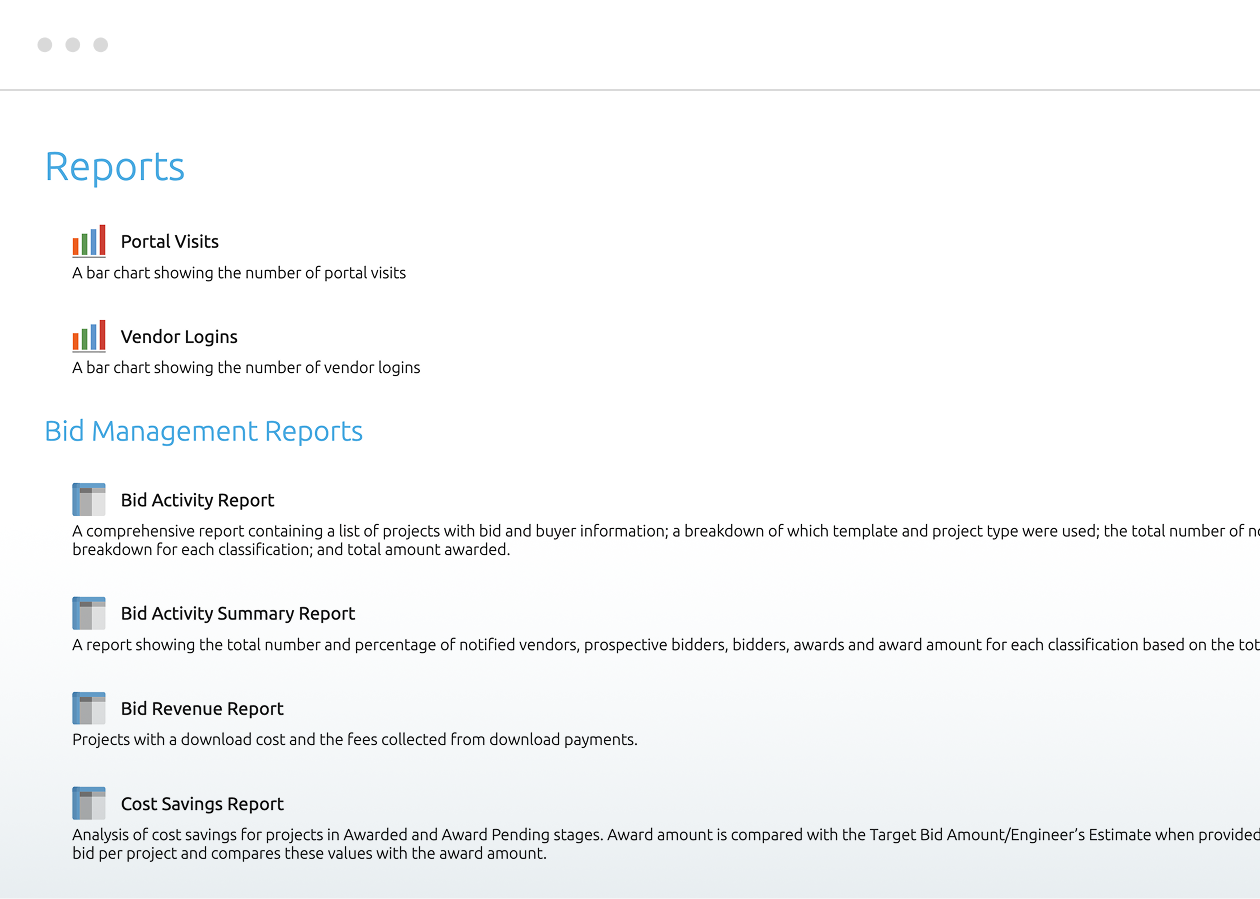
Task: Select the Bid Revenue Report table icon
Action: [89, 708]
